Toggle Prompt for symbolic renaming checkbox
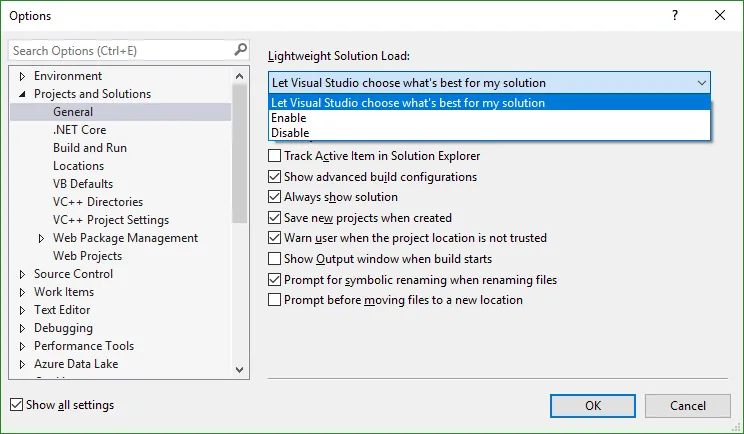 (274, 280)
